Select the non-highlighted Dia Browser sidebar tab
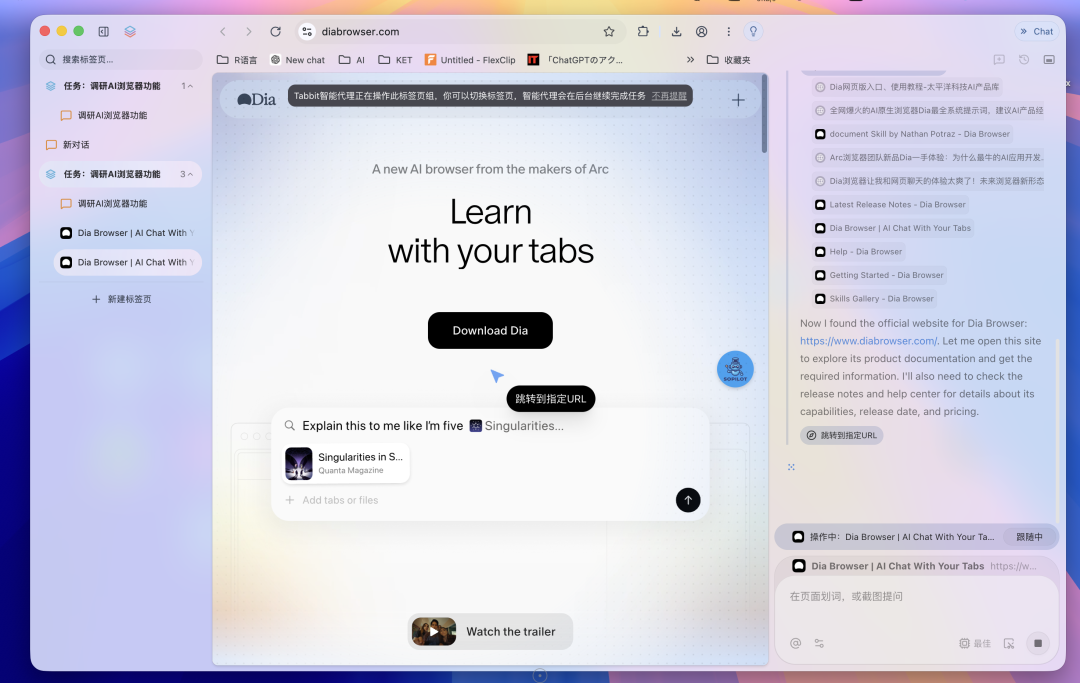Screen dimensions: 1080x683 (x=127, y=233)
